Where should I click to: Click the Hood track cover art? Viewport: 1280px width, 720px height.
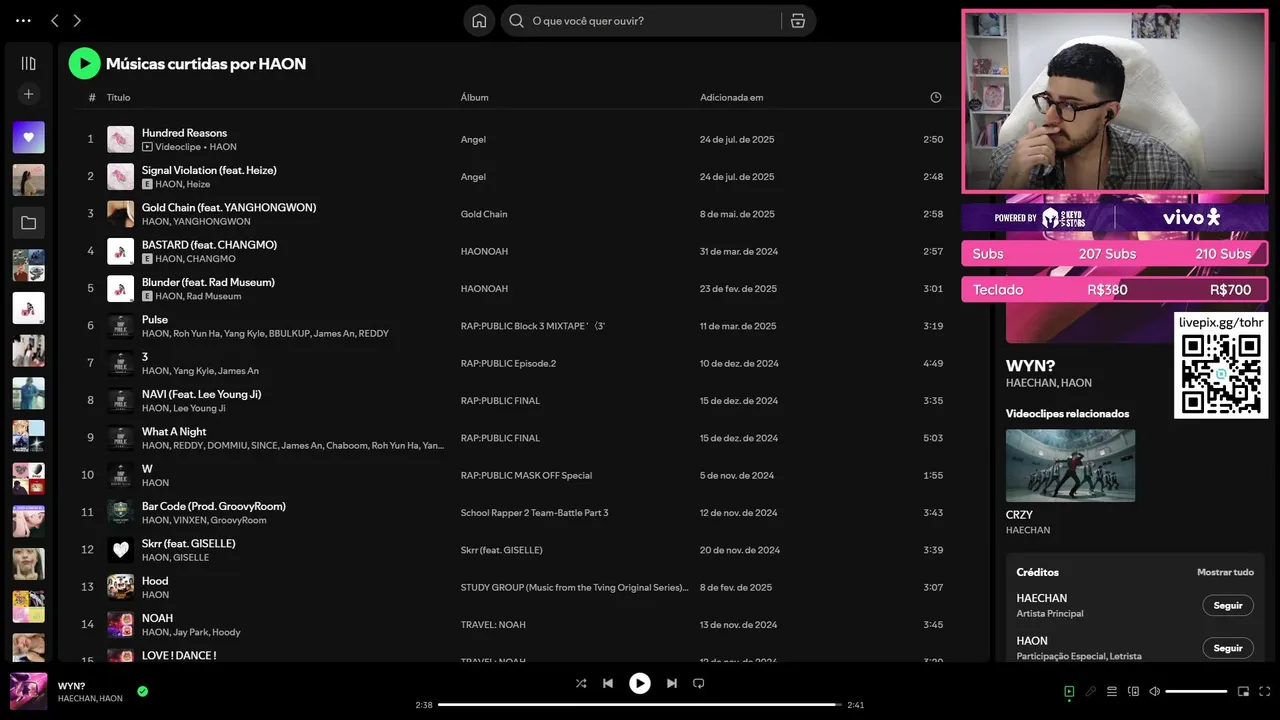coord(120,587)
